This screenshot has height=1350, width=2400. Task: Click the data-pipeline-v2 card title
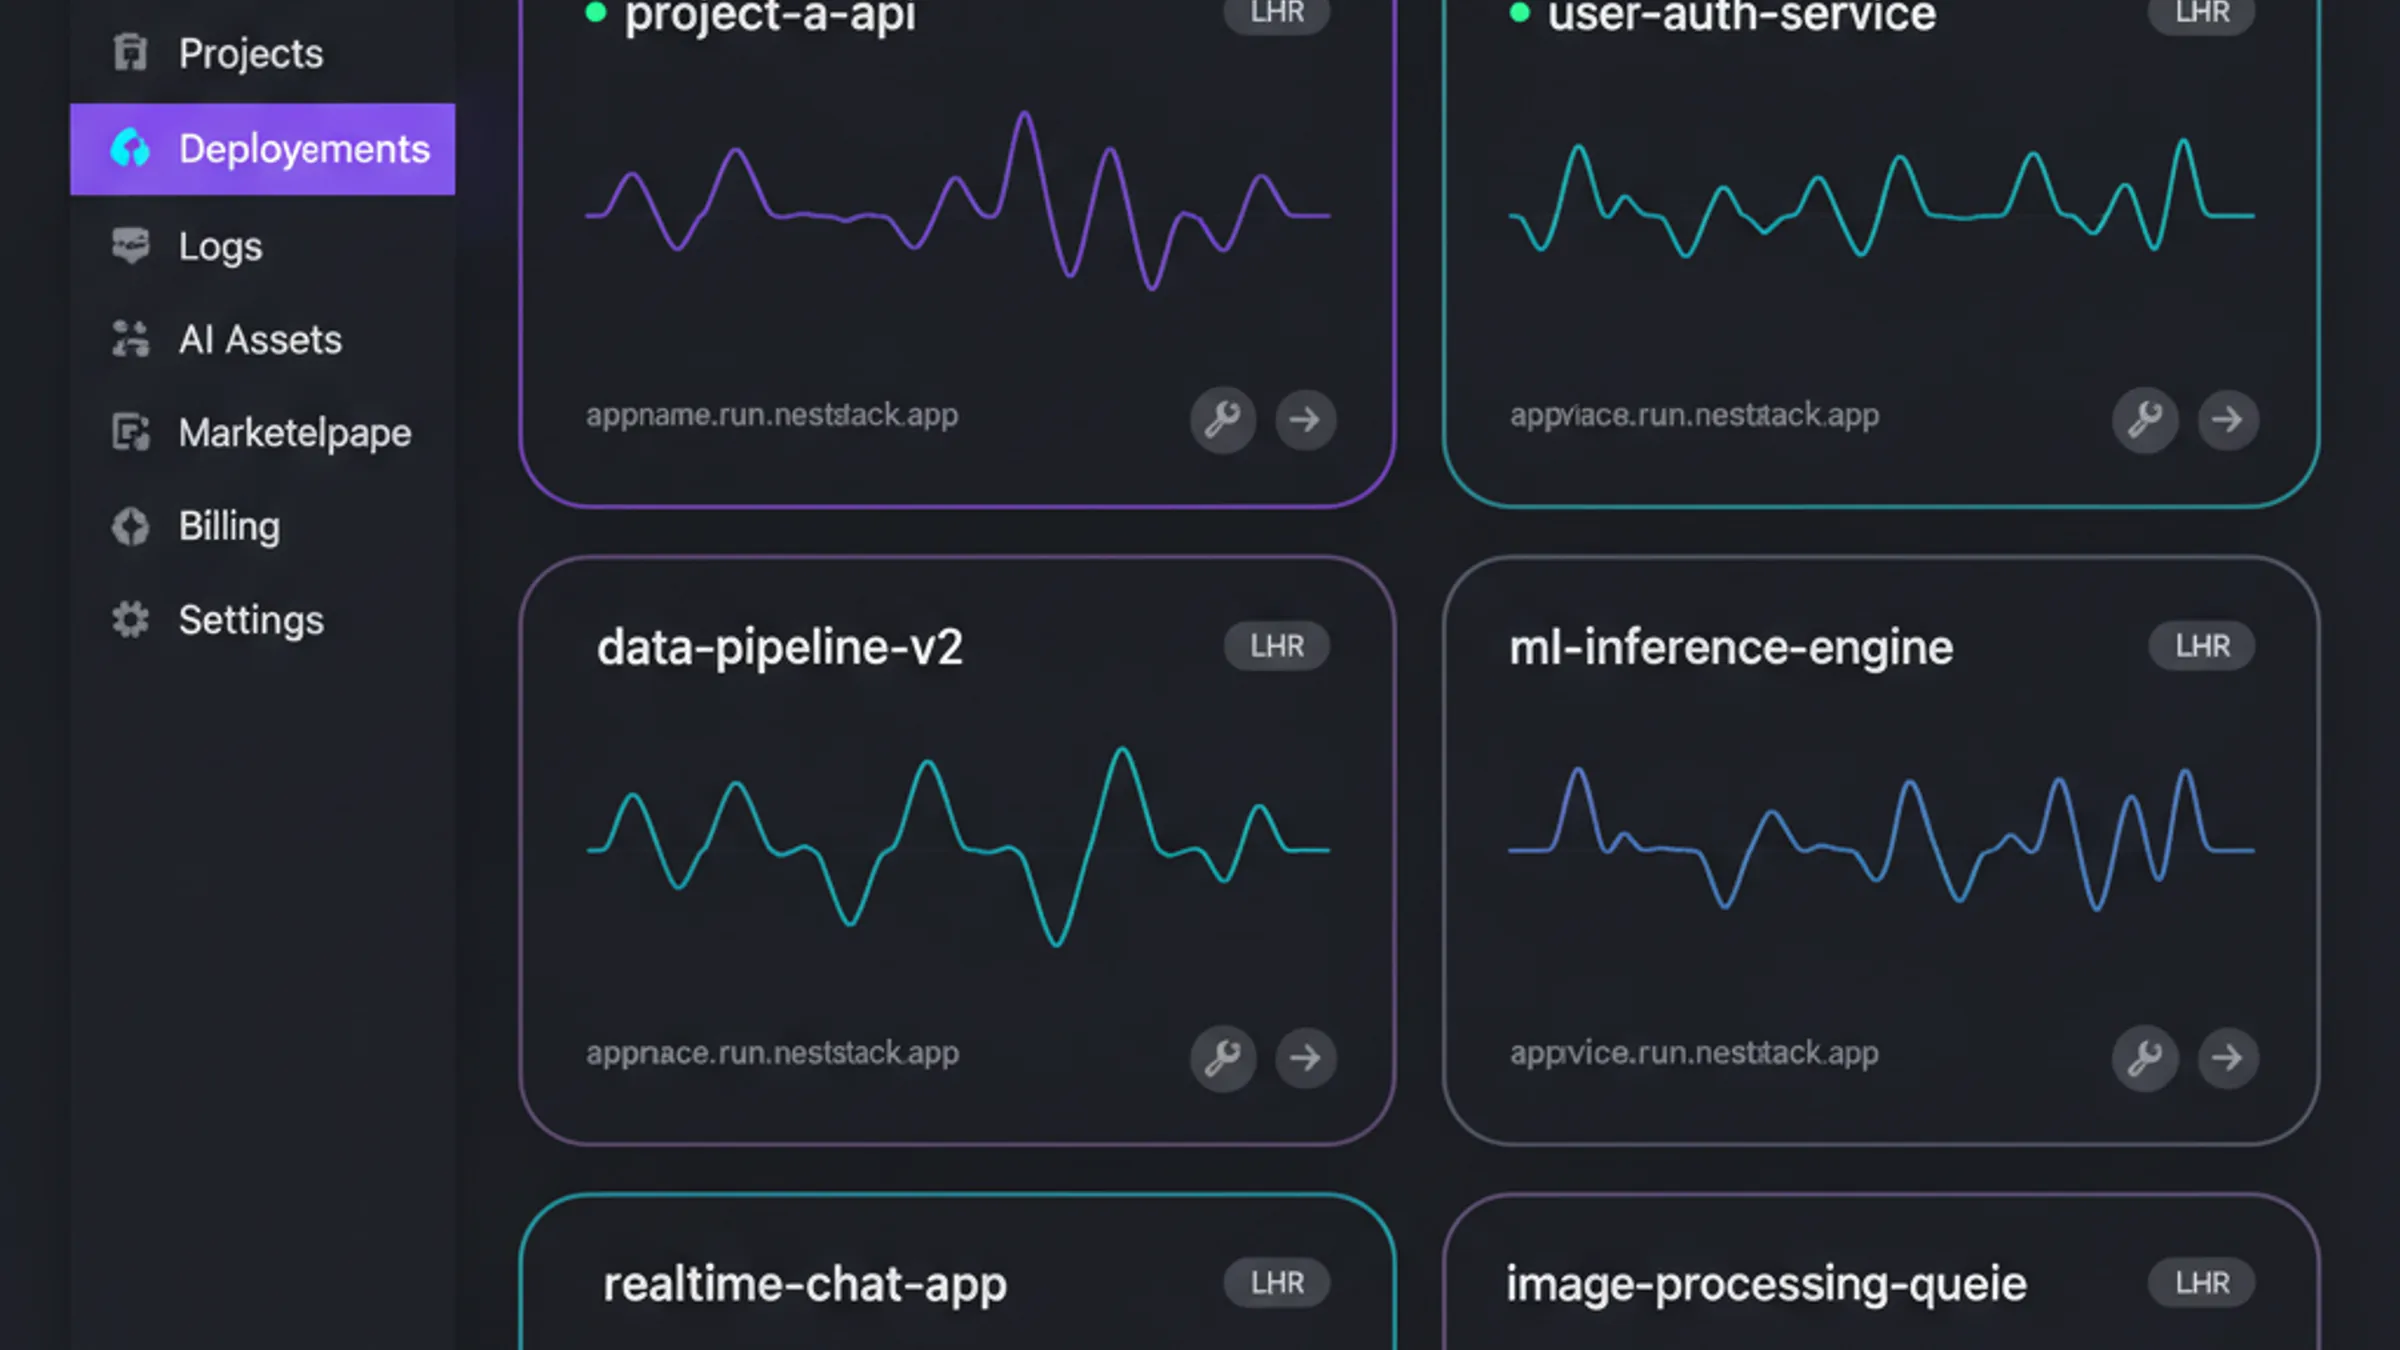[x=780, y=648]
